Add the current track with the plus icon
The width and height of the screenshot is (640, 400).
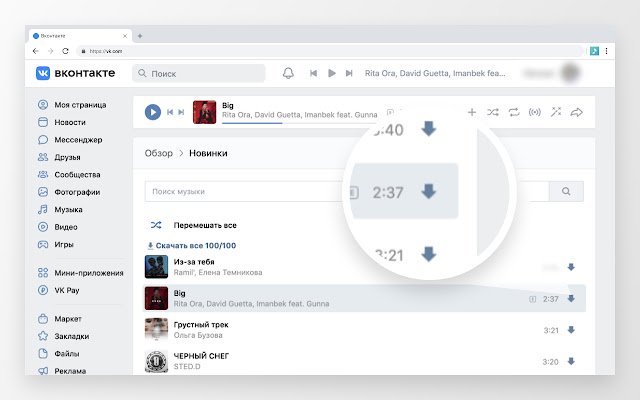[472, 112]
